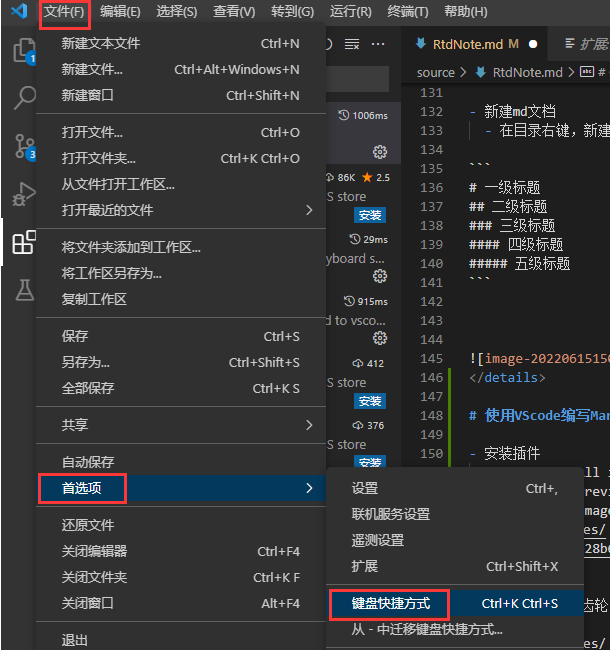
Task: Open 联机服务设置 from submenu
Action: [455, 514]
